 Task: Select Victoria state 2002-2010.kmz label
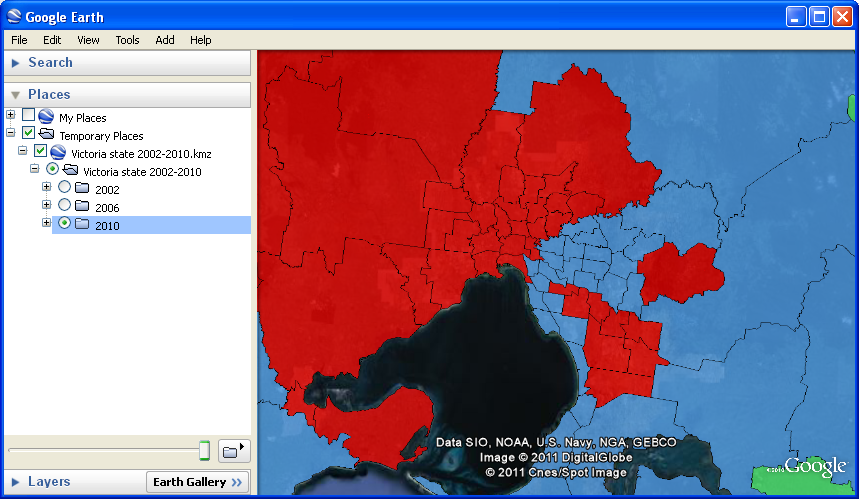click(141, 154)
